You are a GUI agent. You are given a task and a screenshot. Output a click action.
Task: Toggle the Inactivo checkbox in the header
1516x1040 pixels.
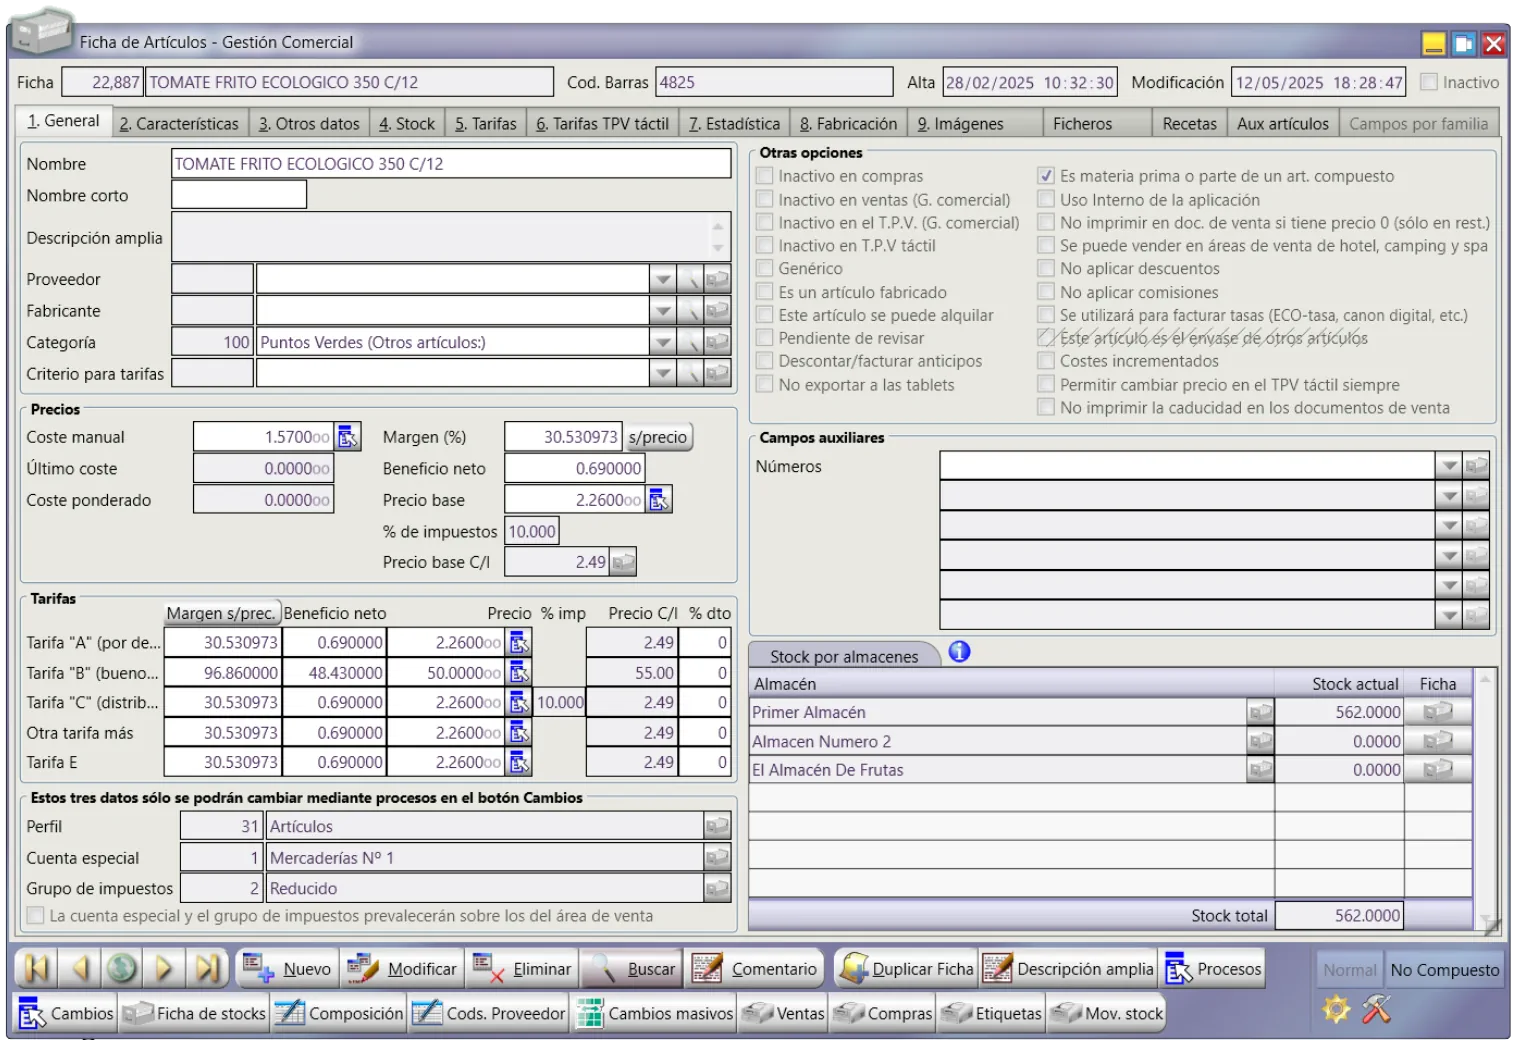[1429, 82]
